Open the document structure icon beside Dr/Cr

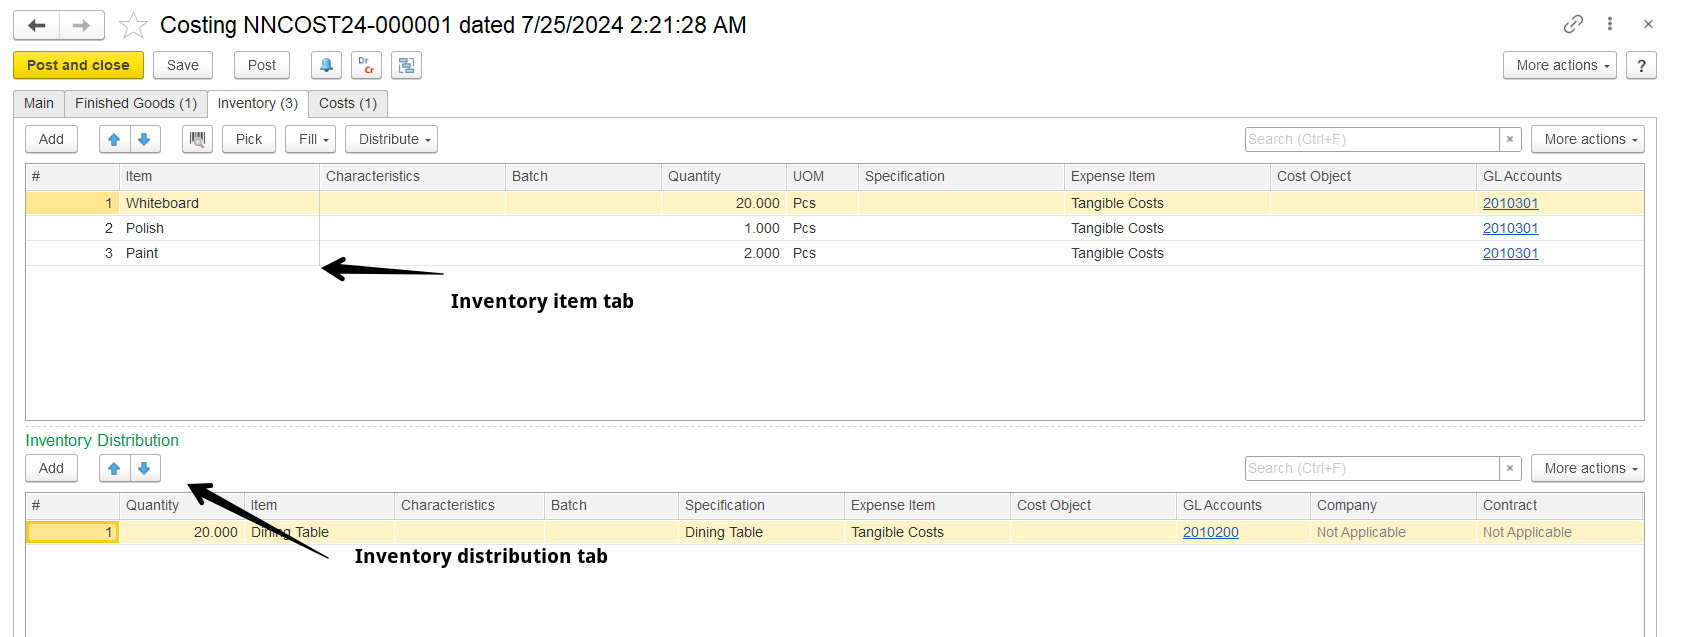[406, 65]
